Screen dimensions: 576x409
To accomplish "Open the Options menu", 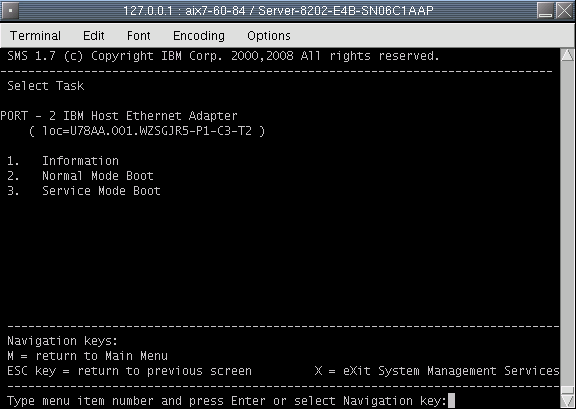I will pyautogui.click(x=269, y=36).
